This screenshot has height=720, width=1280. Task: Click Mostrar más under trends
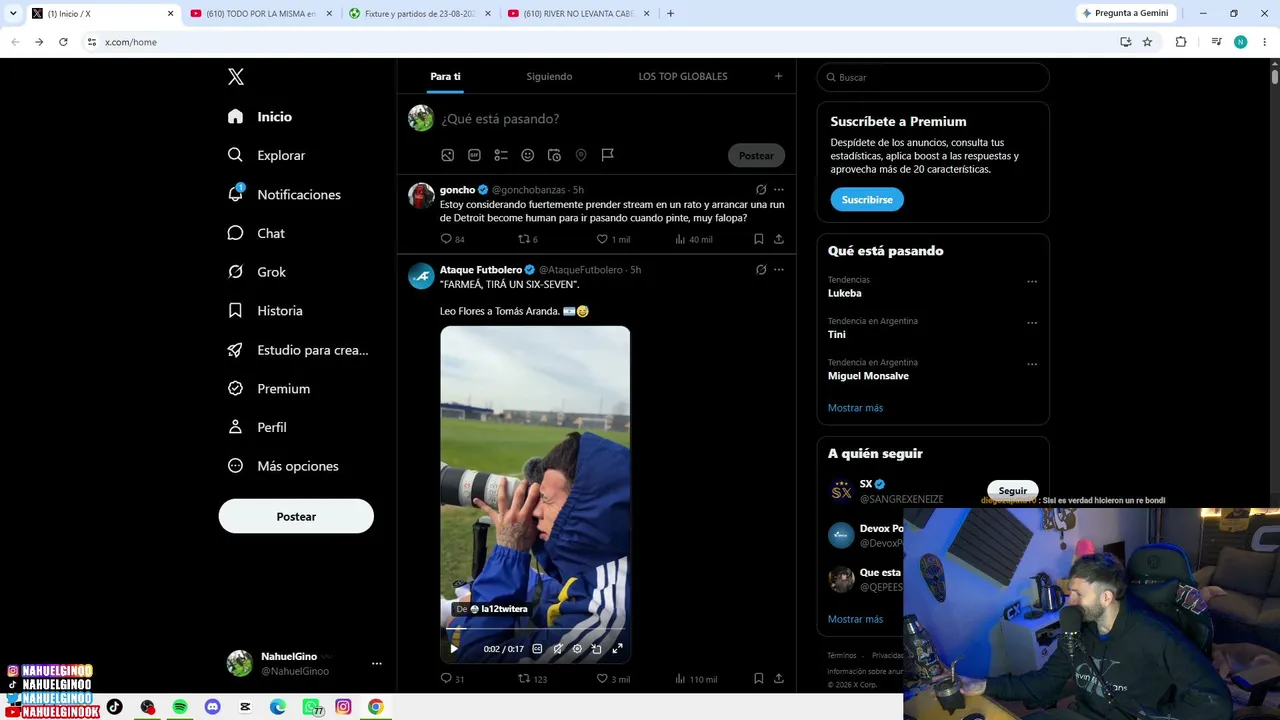855,408
